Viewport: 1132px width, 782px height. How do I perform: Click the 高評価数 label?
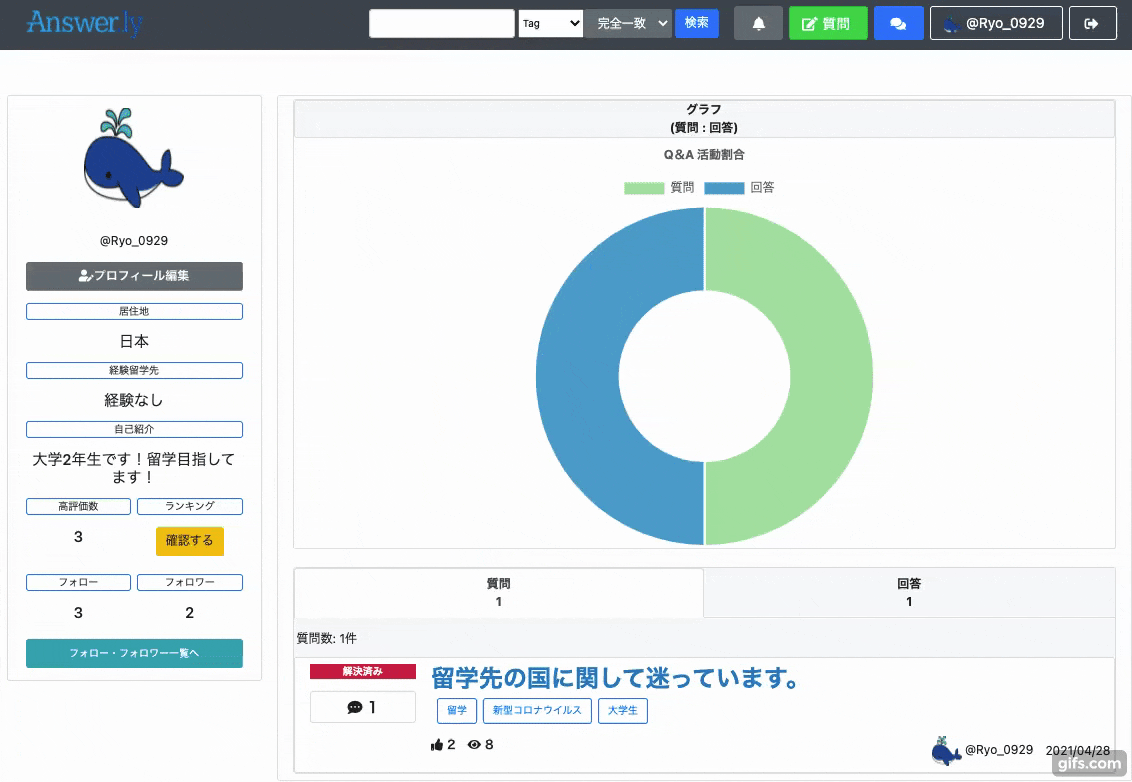coord(79,506)
